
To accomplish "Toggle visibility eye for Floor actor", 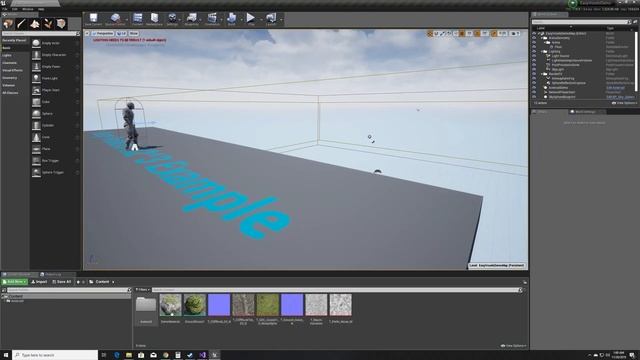I will [x=534, y=47].
